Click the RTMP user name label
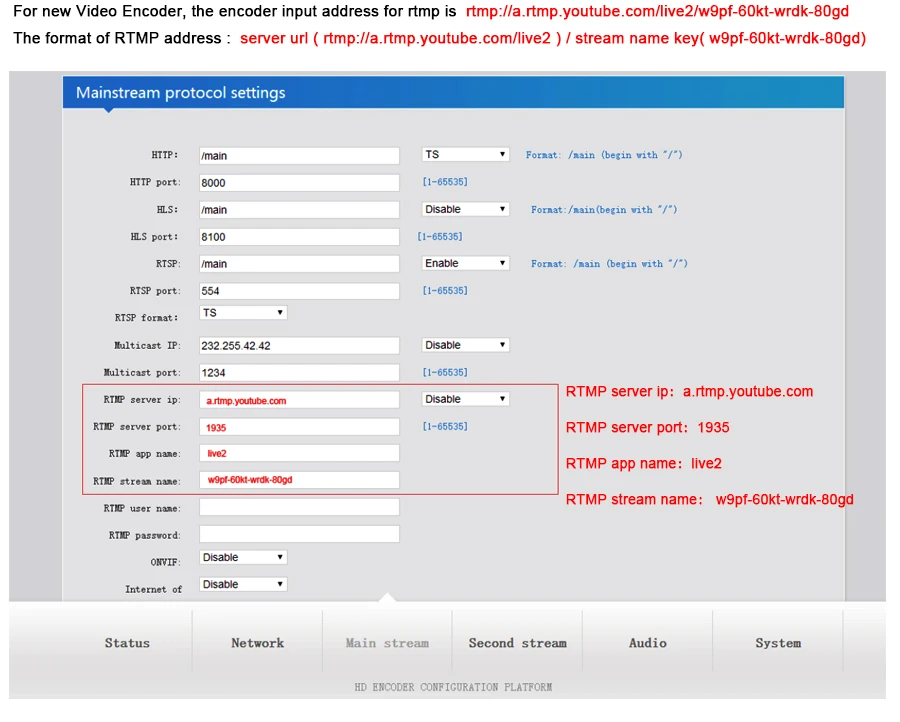 tap(142, 508)
